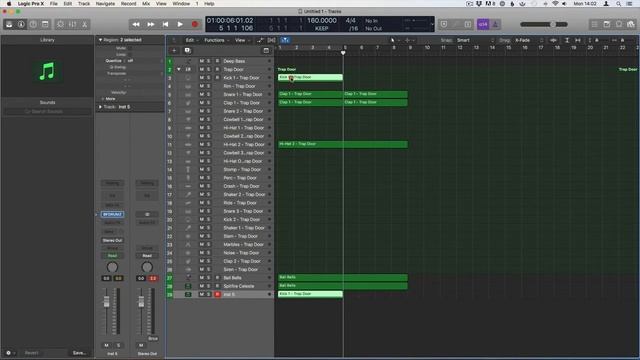This screenshot has width=640, height=360.
Task: Click the Rewind transport button
Action: 136,24
